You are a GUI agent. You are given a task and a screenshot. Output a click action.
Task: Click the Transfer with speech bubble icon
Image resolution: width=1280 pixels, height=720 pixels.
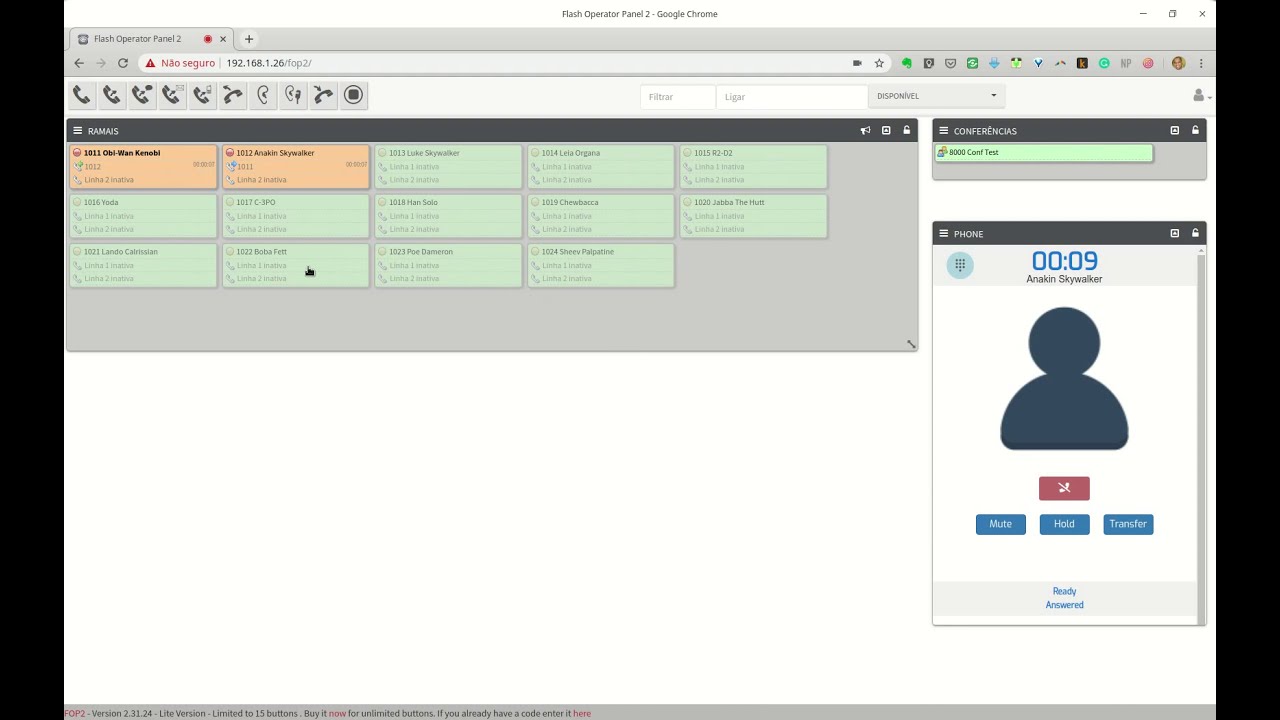click(142, 95)
